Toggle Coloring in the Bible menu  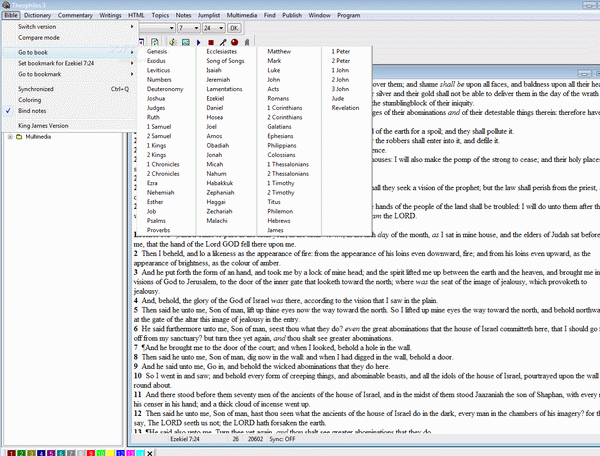(31, 99)
